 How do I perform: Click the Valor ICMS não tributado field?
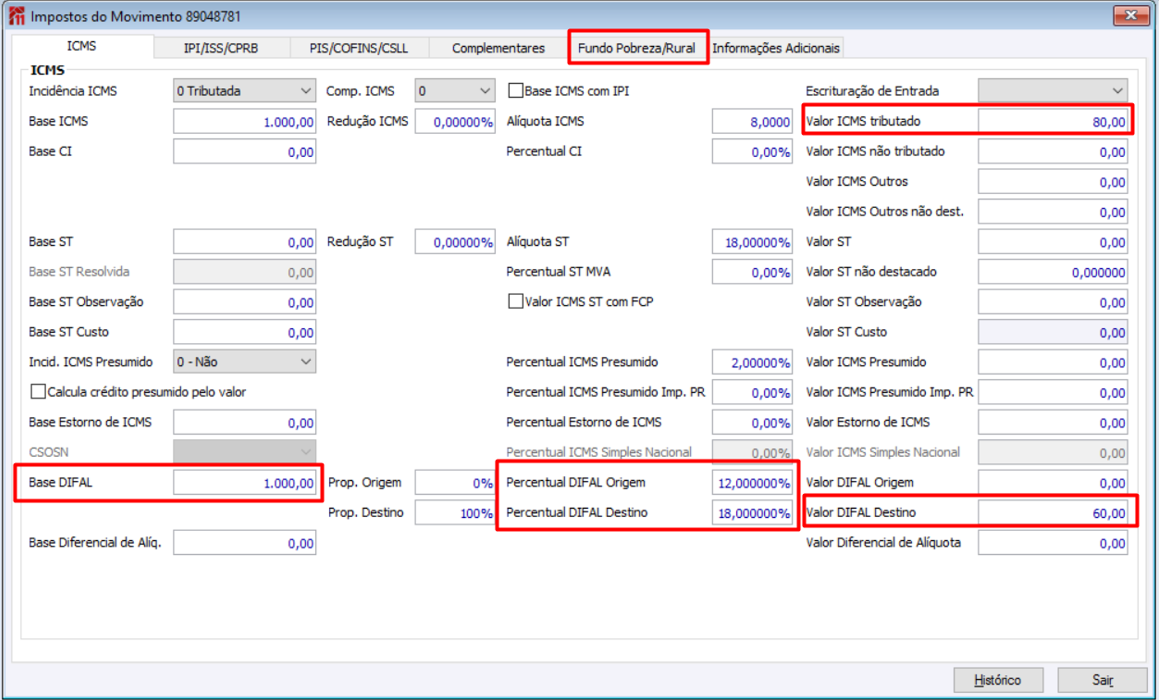click(x=1053, y=152)
